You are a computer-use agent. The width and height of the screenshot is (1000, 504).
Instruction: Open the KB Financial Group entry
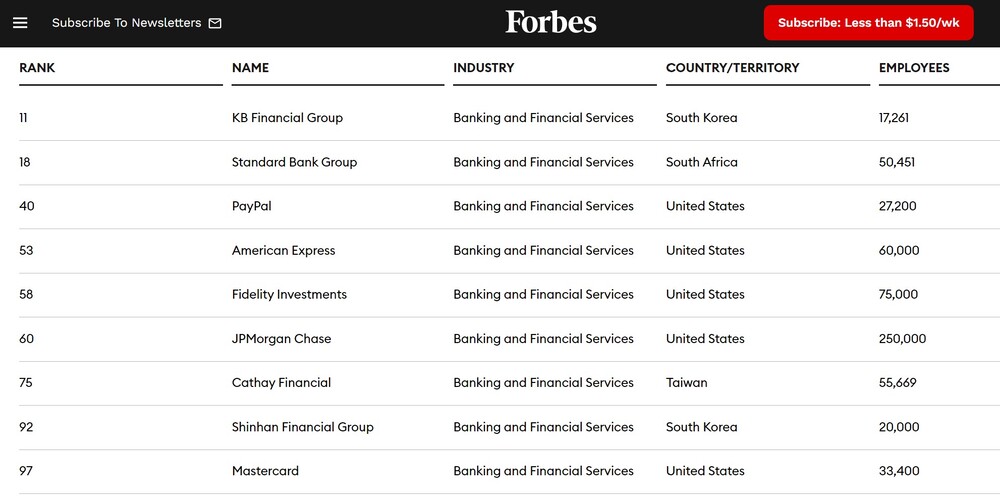287,118
